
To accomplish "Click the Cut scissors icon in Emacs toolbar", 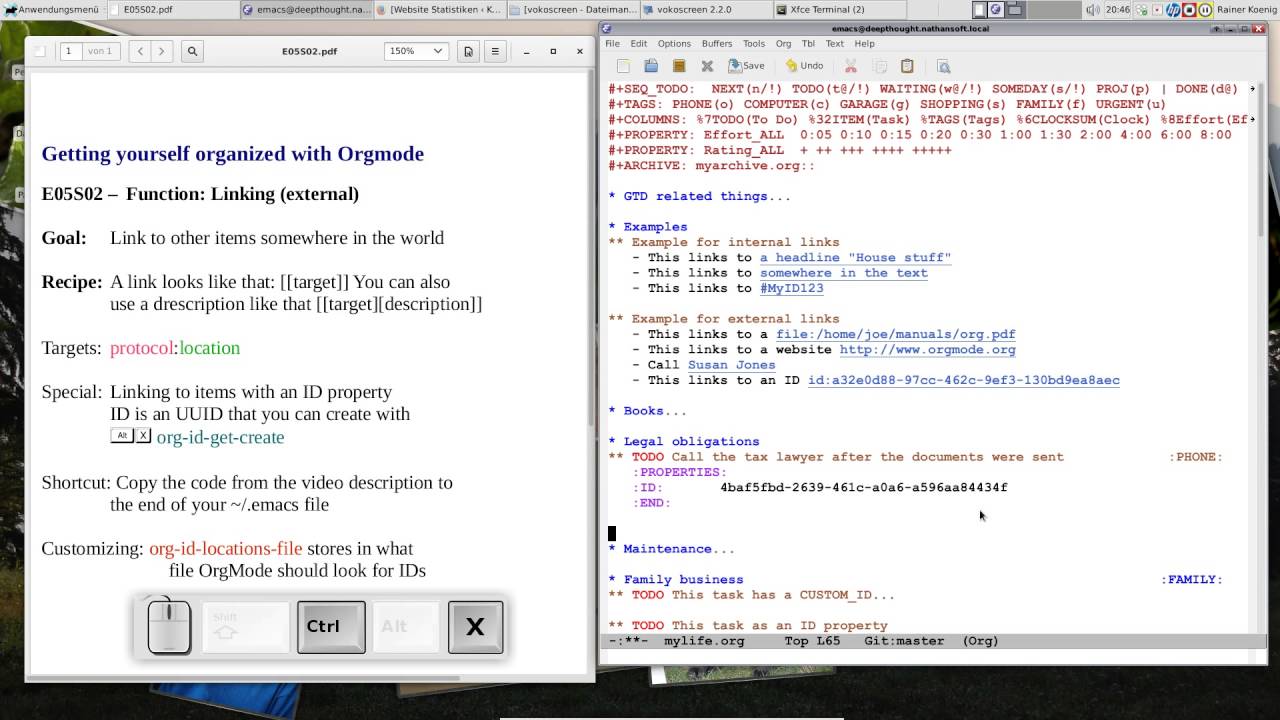I will [851, 66].
